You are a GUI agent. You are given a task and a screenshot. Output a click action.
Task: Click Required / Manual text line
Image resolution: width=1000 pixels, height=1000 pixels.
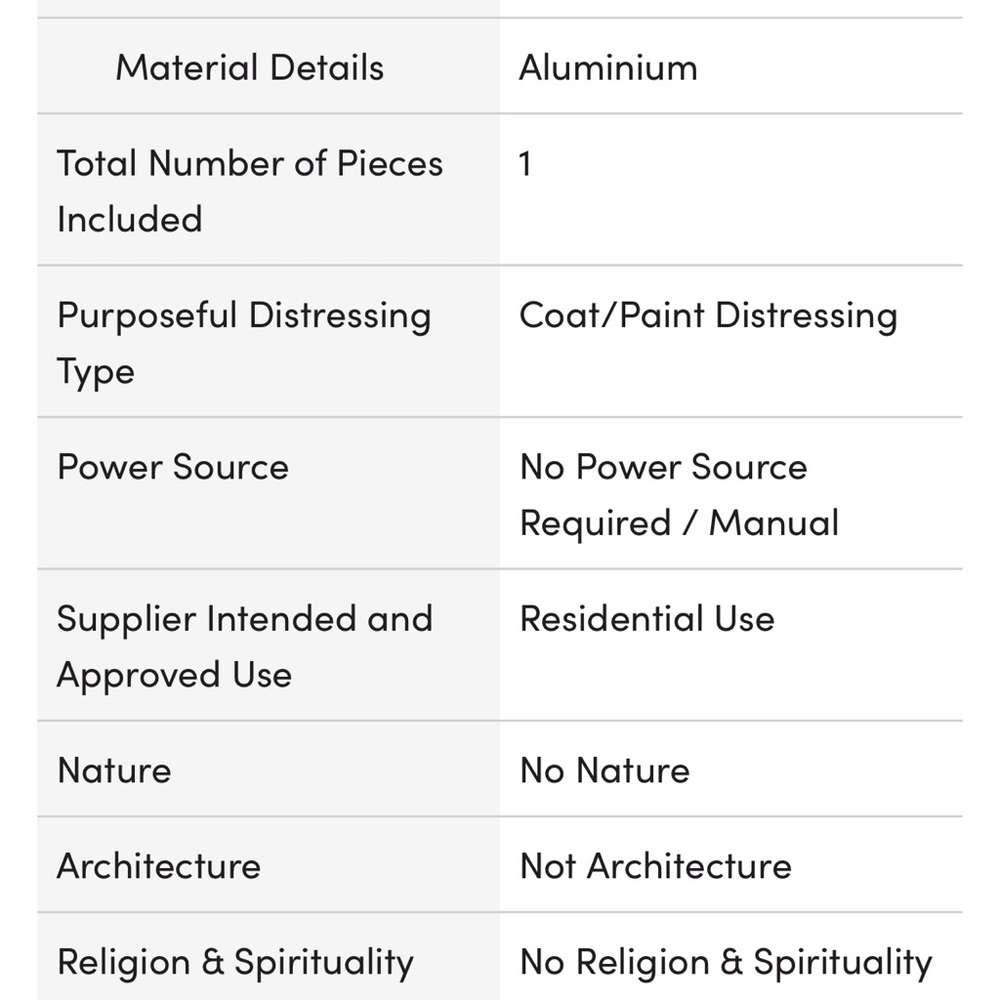coord(679,522)
